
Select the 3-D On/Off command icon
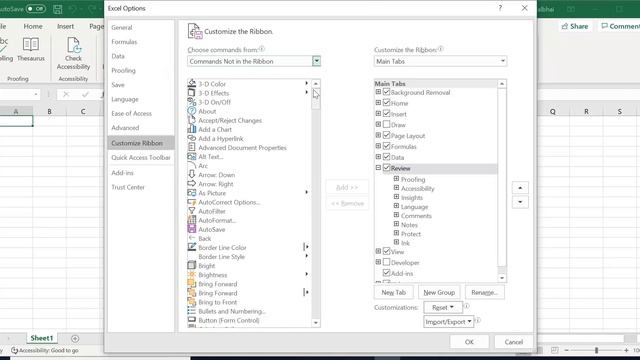pyautogui.click(x=191, y=102)
